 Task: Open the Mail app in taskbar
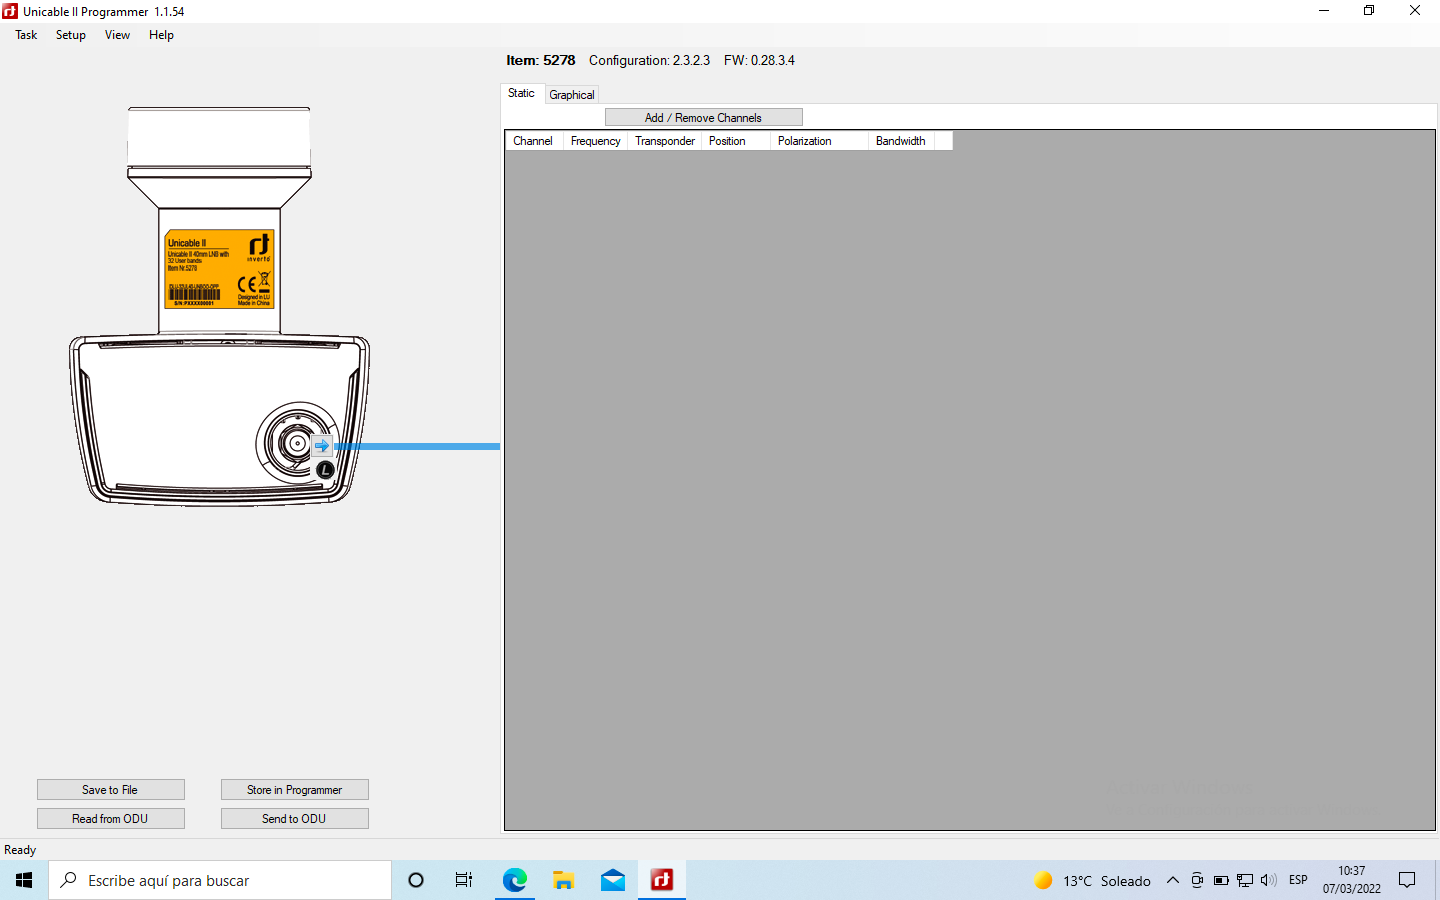pos(613,880)
